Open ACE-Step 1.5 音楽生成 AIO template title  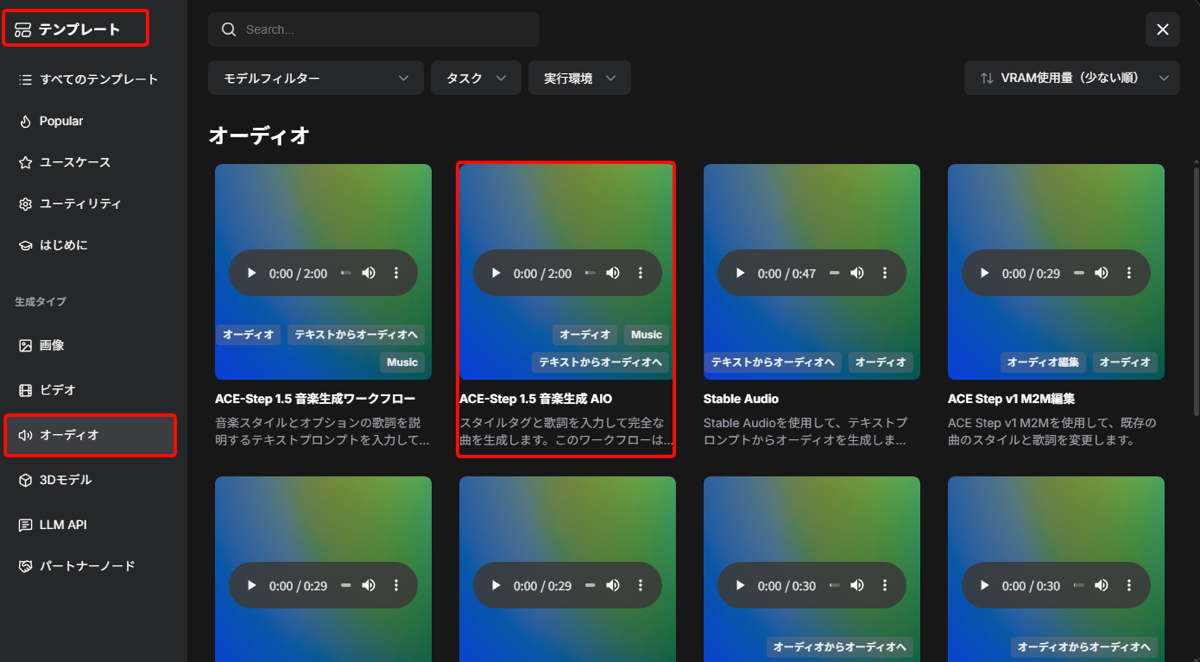point(535,399)
